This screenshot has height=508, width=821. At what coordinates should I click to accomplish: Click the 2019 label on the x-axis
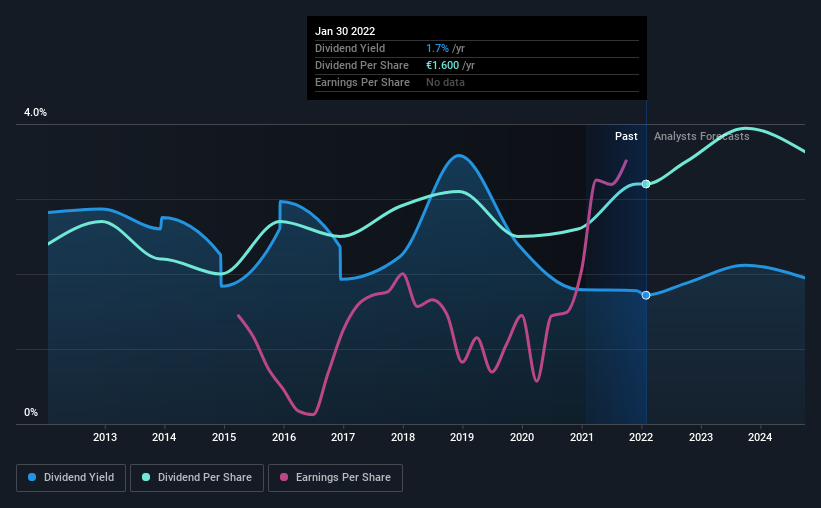[462, 437]
